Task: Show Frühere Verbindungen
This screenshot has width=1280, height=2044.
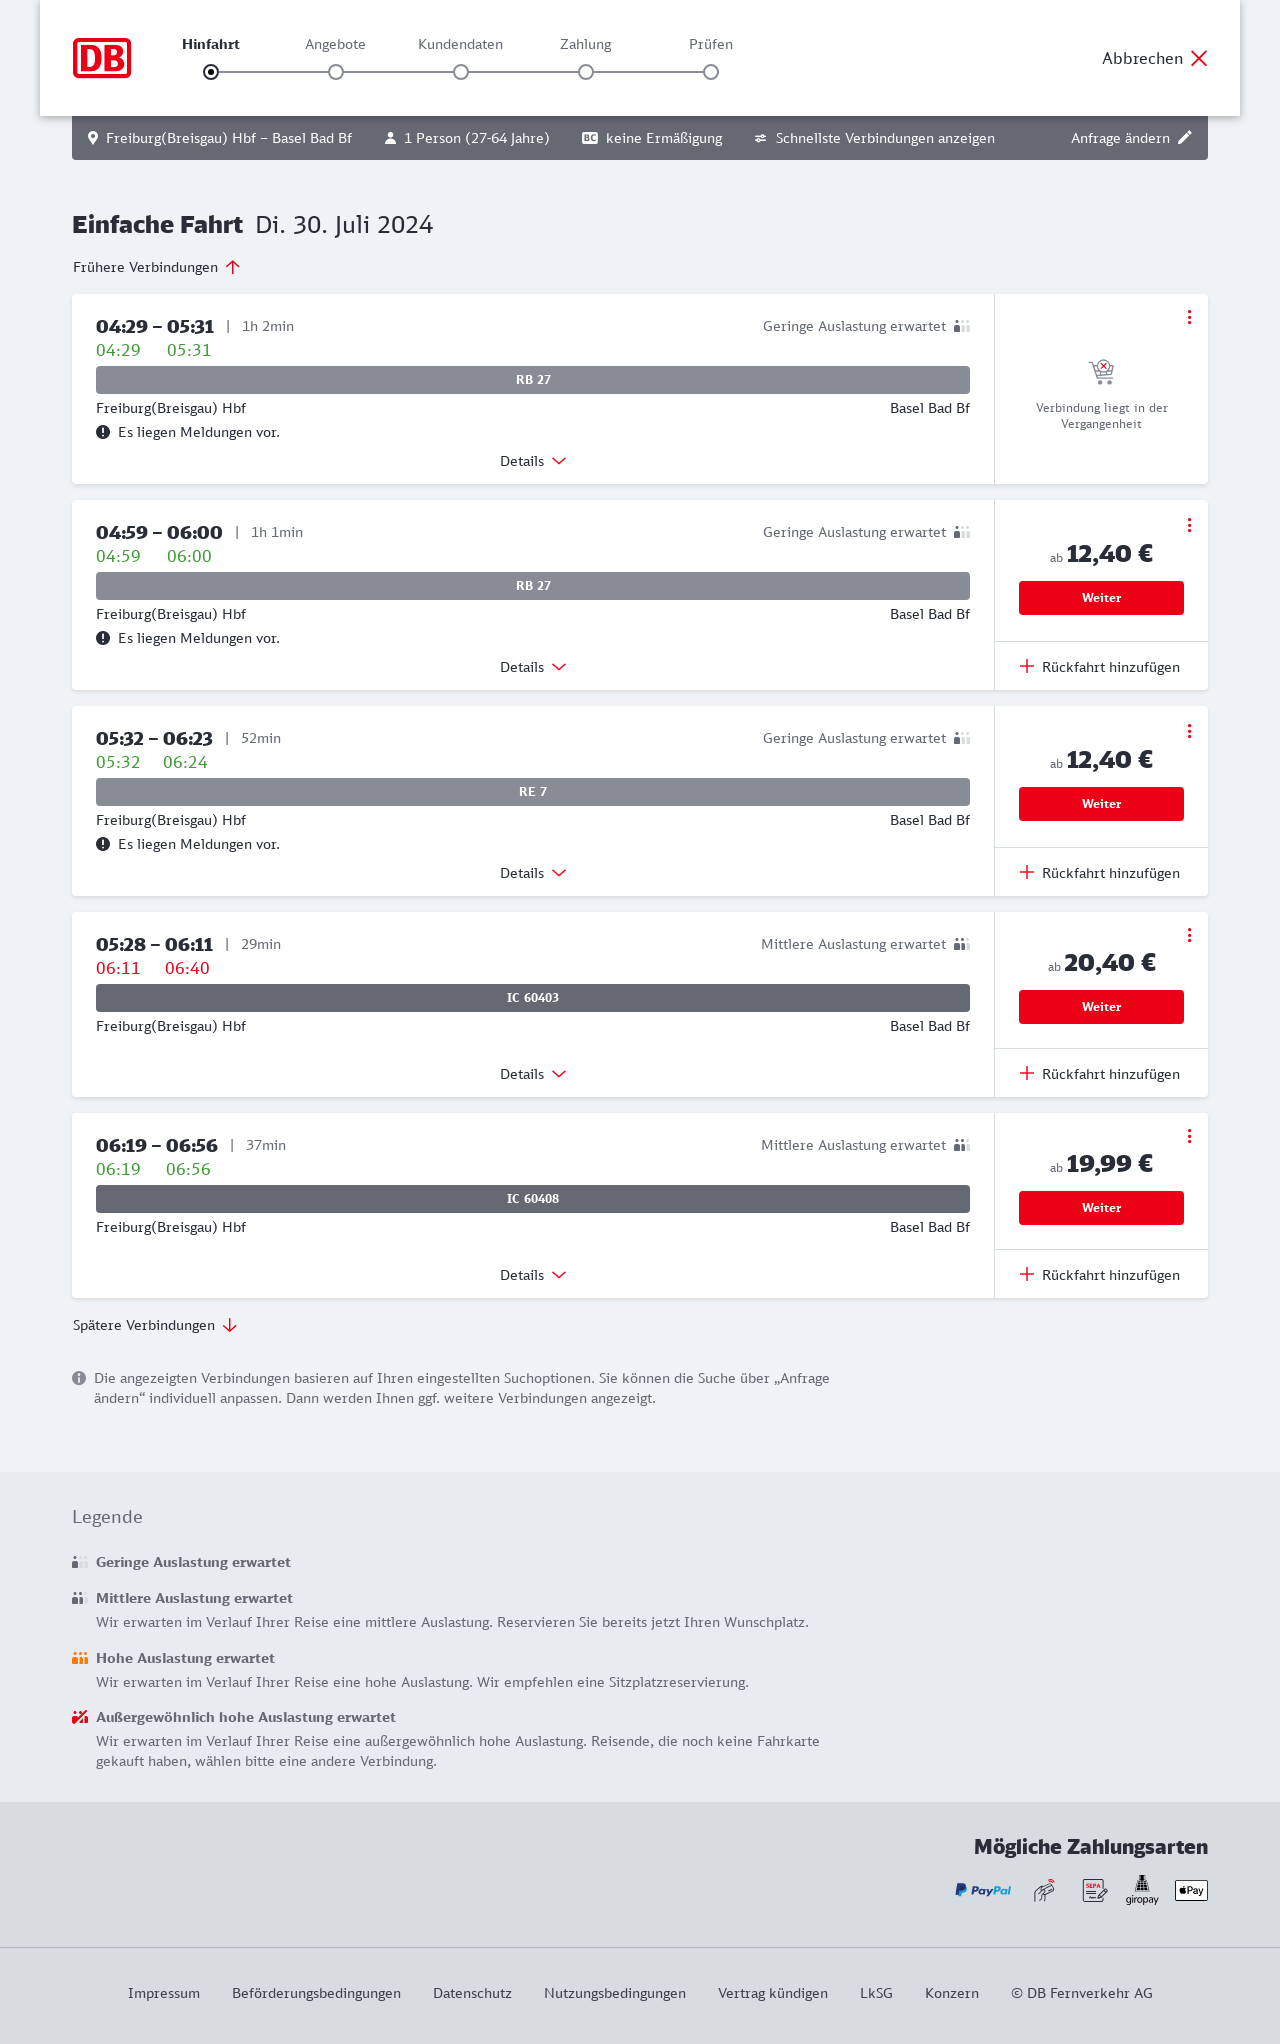Action: click(x=157, y=267)
